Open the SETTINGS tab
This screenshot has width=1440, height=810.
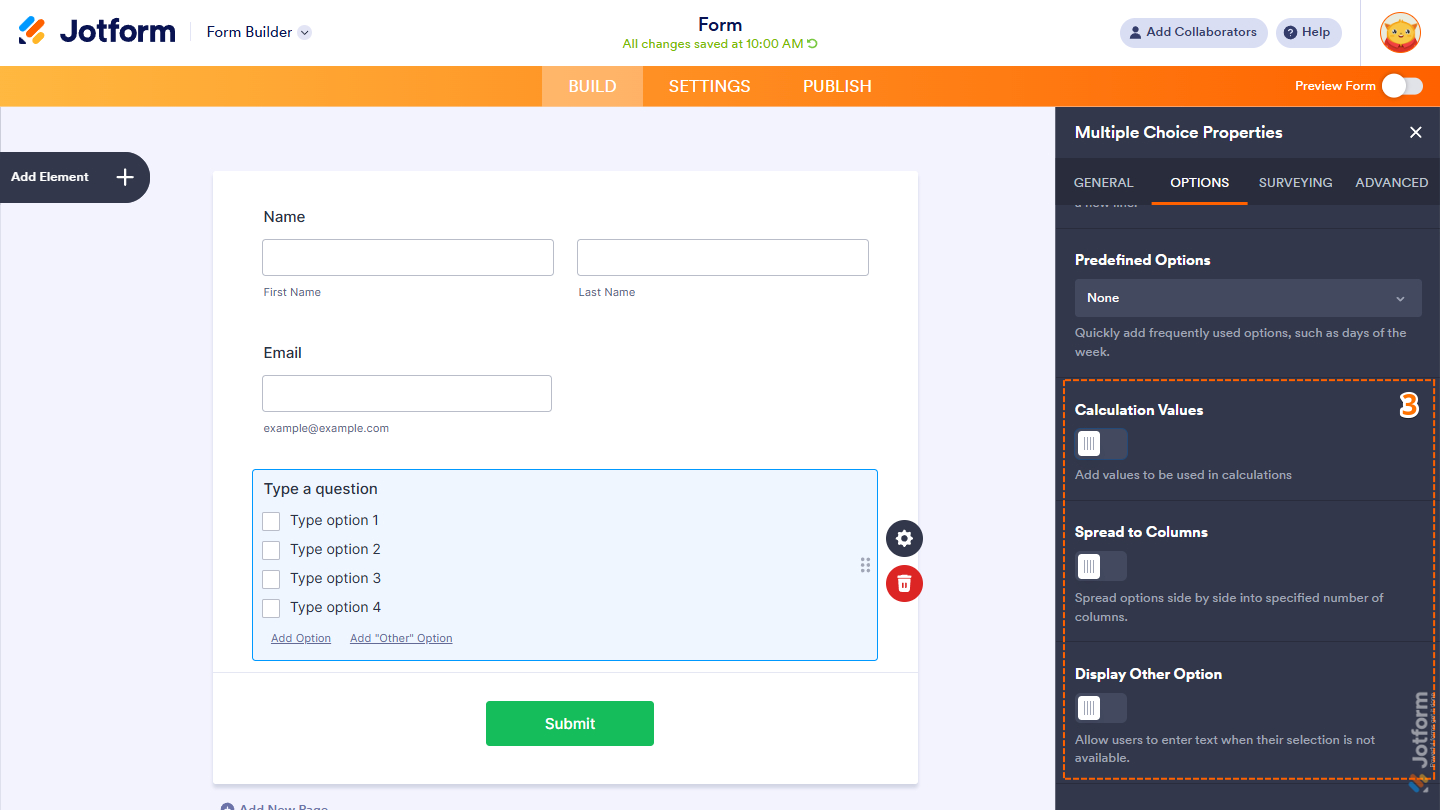709,86
